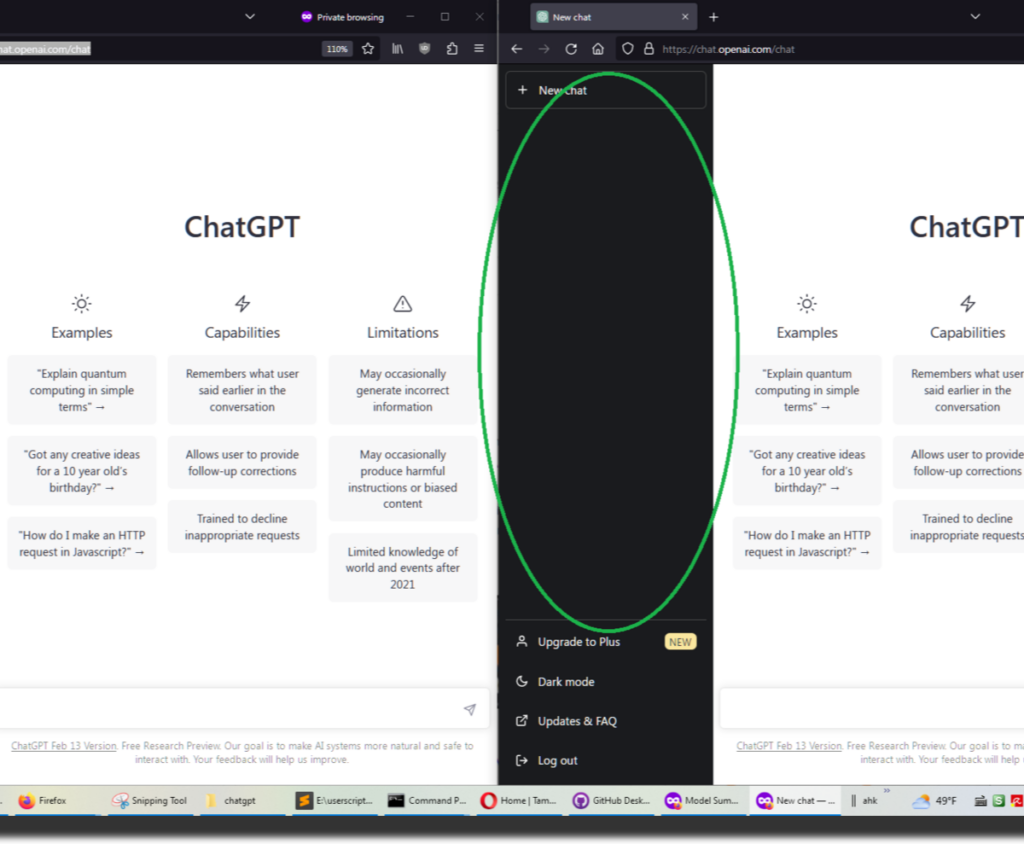Expand the left window's tab list chevron

pyautogui.click(x=249, y=16)
